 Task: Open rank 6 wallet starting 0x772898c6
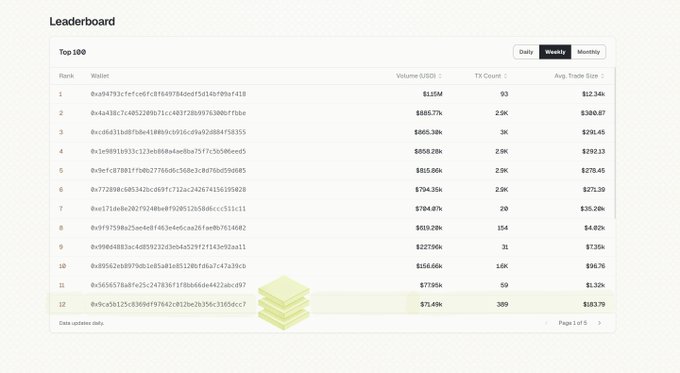click(168, 190)
